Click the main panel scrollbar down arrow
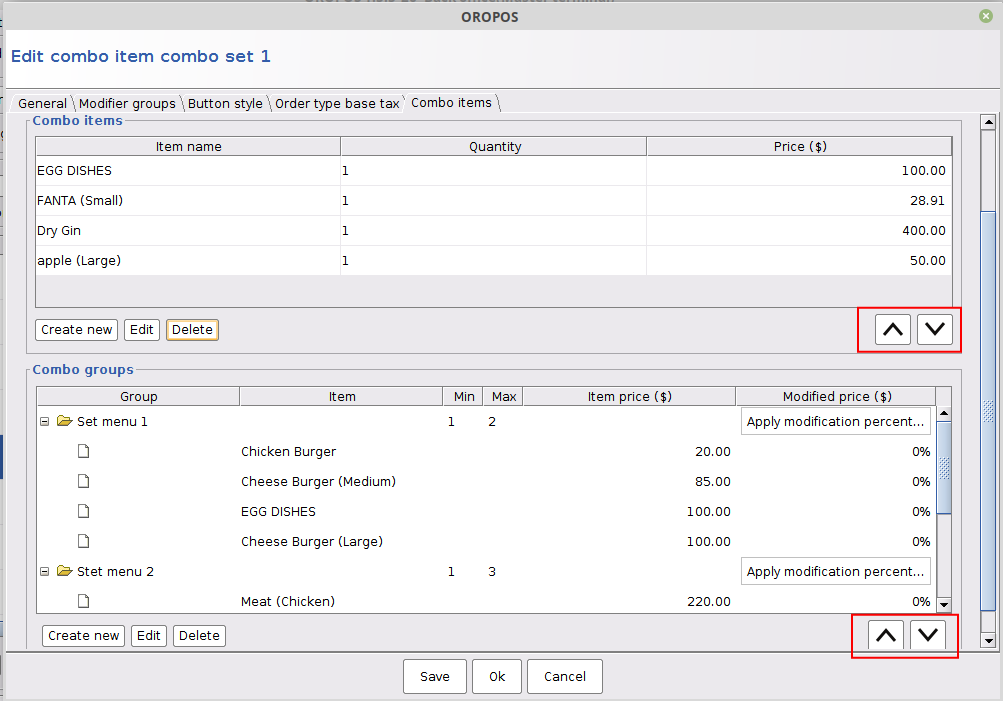 coord(988,640)
